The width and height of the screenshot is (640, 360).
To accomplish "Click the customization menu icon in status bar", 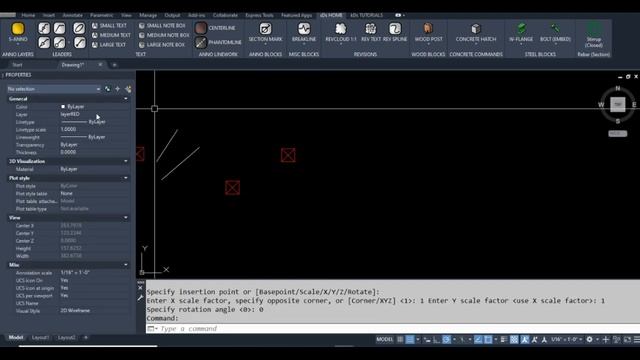I will 636,340.
